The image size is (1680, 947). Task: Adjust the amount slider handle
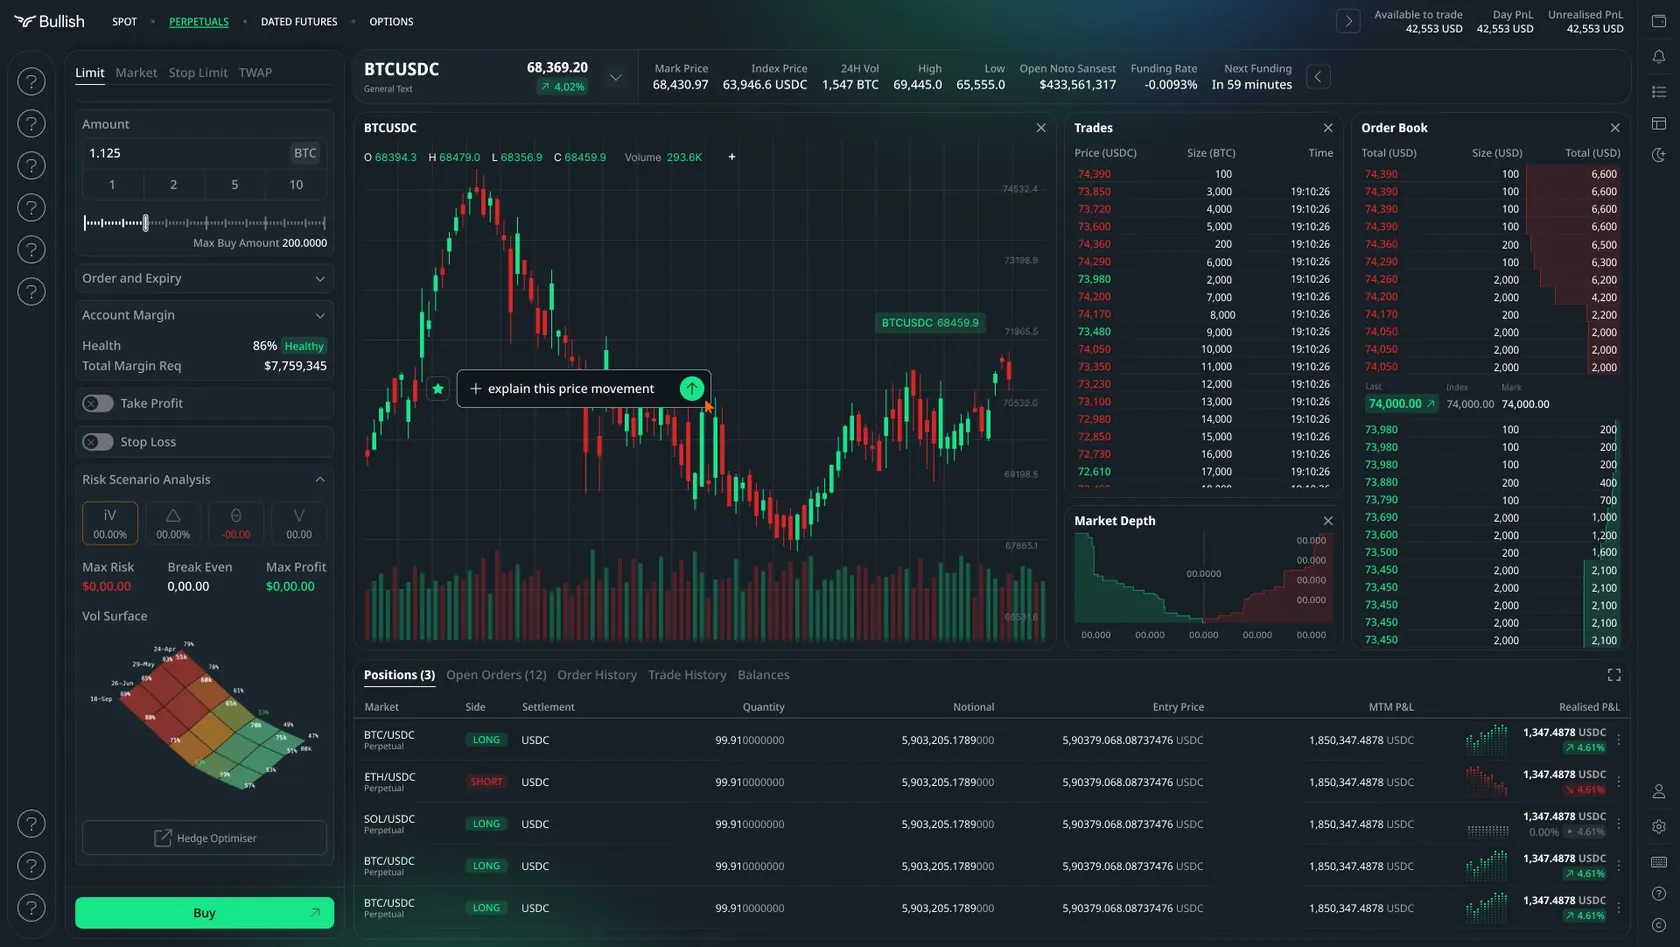click(146, 223)
